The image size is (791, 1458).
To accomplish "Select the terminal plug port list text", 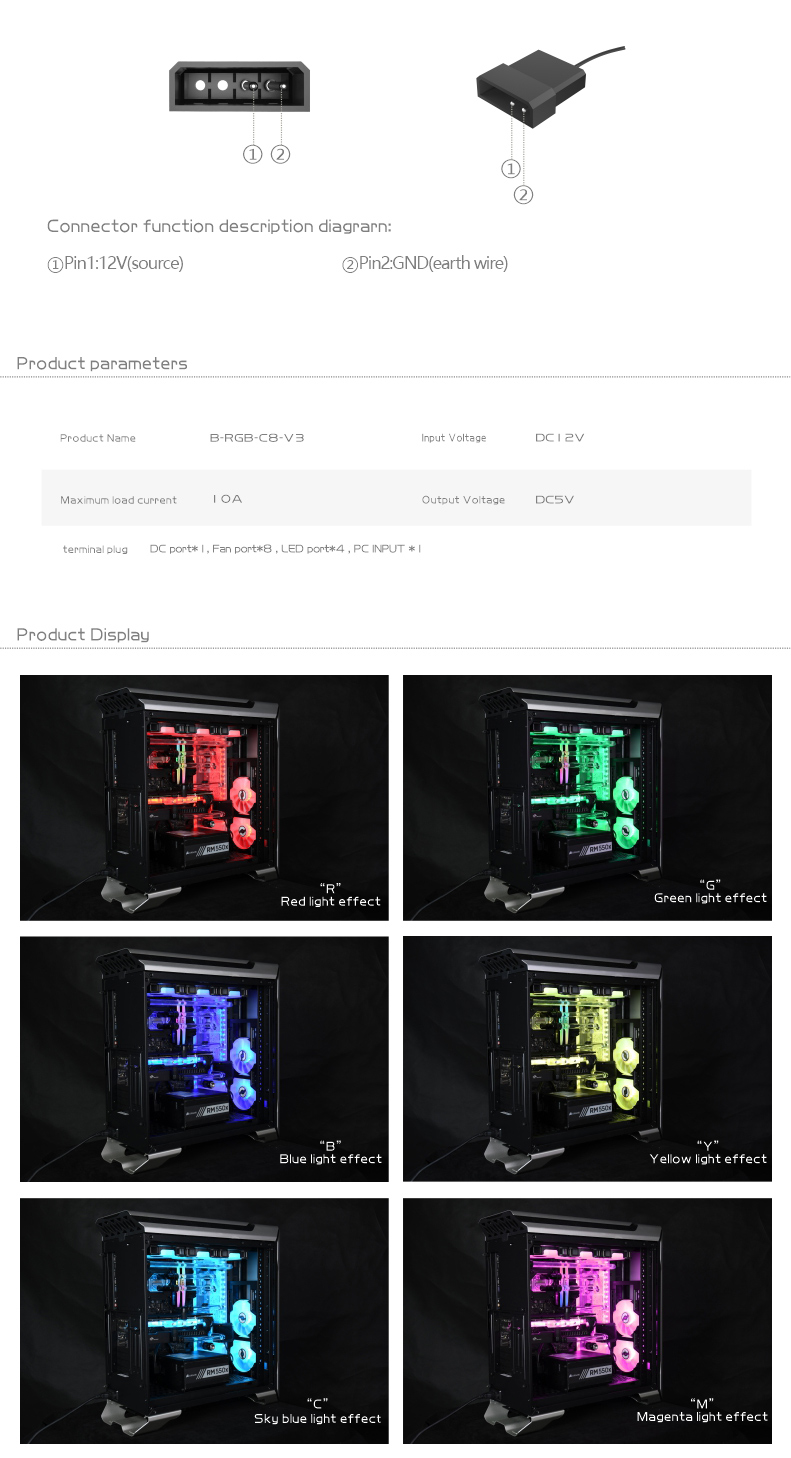I will click(285, 549).
